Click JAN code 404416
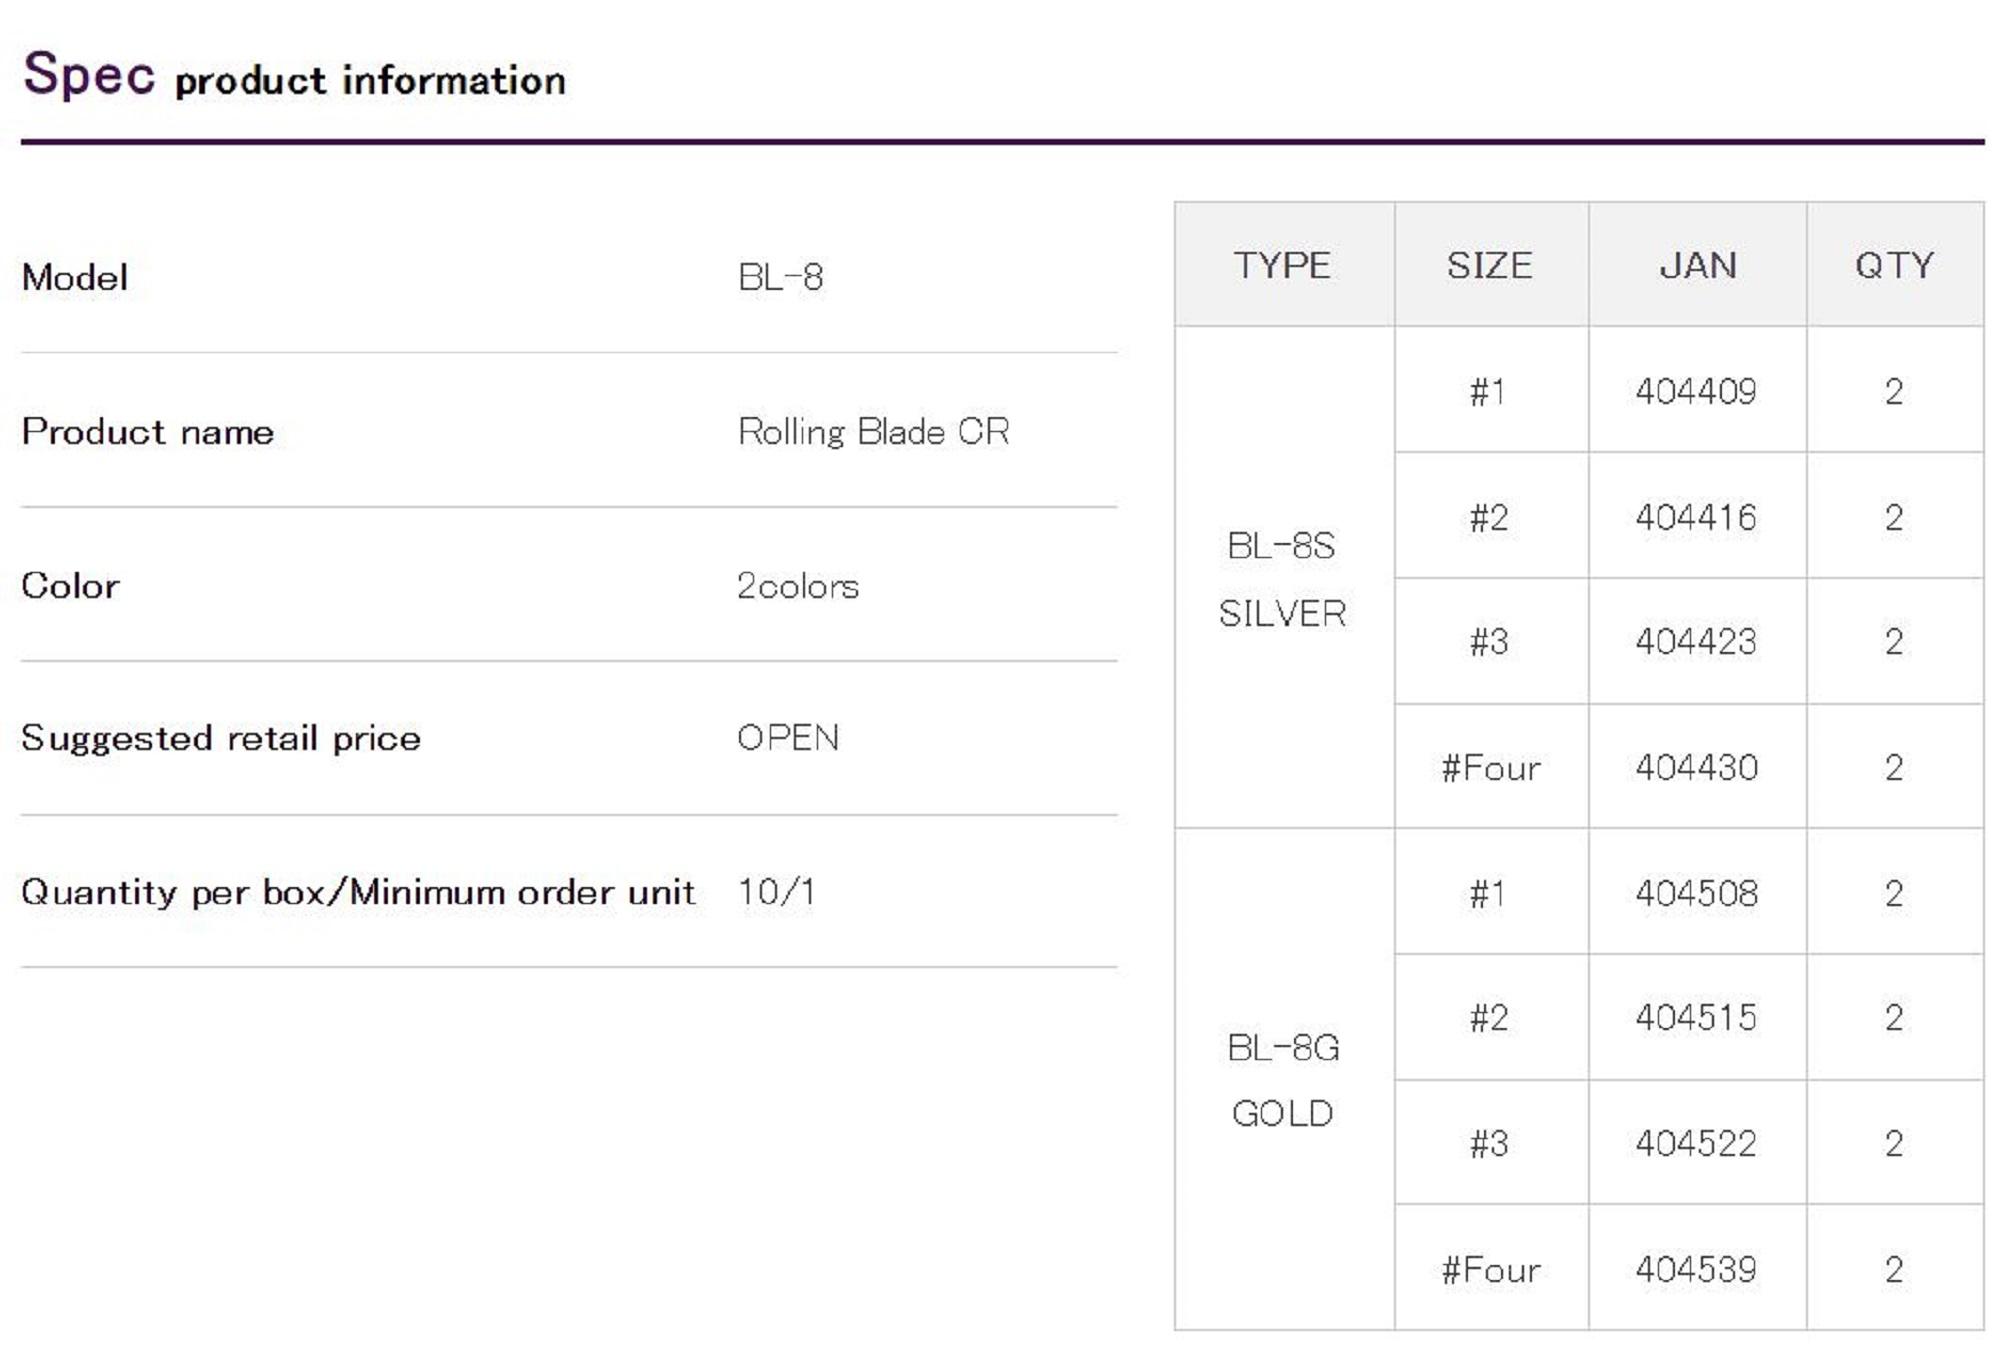The height and width of the screenshot is (1350, 2000). (x=1696, y=517)
